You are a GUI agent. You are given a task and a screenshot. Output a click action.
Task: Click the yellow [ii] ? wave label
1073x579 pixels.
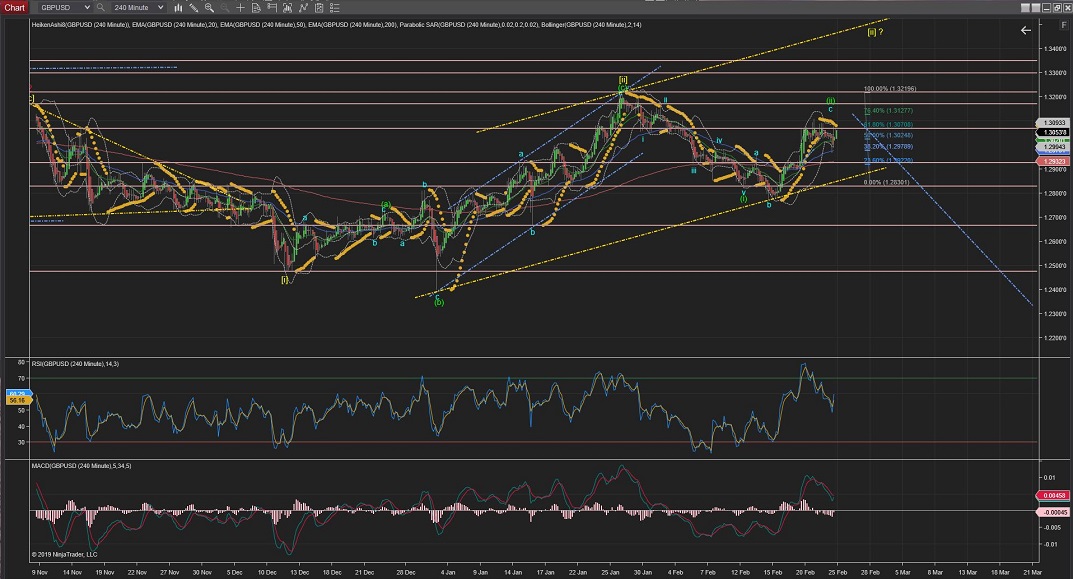click(x=875, y=31)
